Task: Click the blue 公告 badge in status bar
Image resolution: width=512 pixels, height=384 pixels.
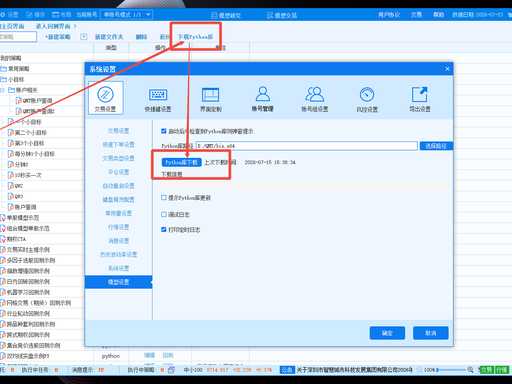Action: 287,370
